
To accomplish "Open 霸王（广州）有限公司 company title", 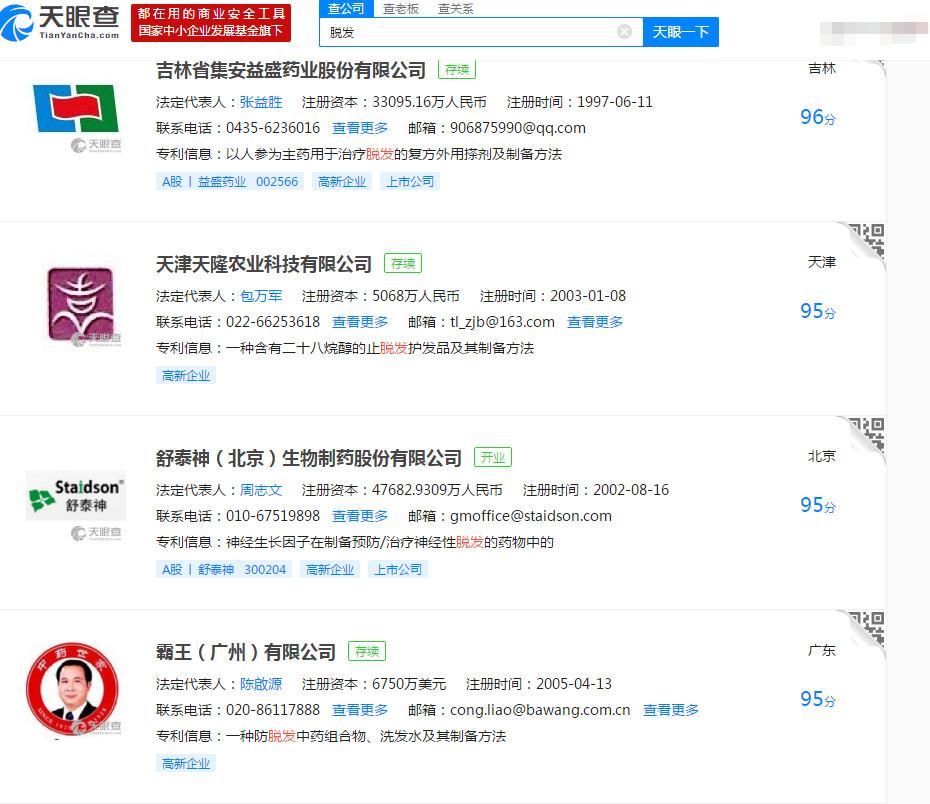I will coord(246,652).
